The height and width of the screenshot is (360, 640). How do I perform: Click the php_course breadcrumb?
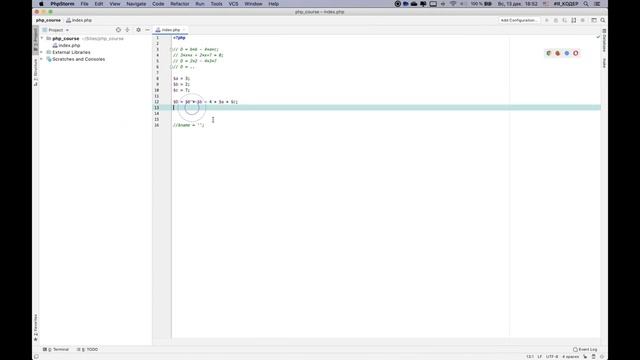48,20
